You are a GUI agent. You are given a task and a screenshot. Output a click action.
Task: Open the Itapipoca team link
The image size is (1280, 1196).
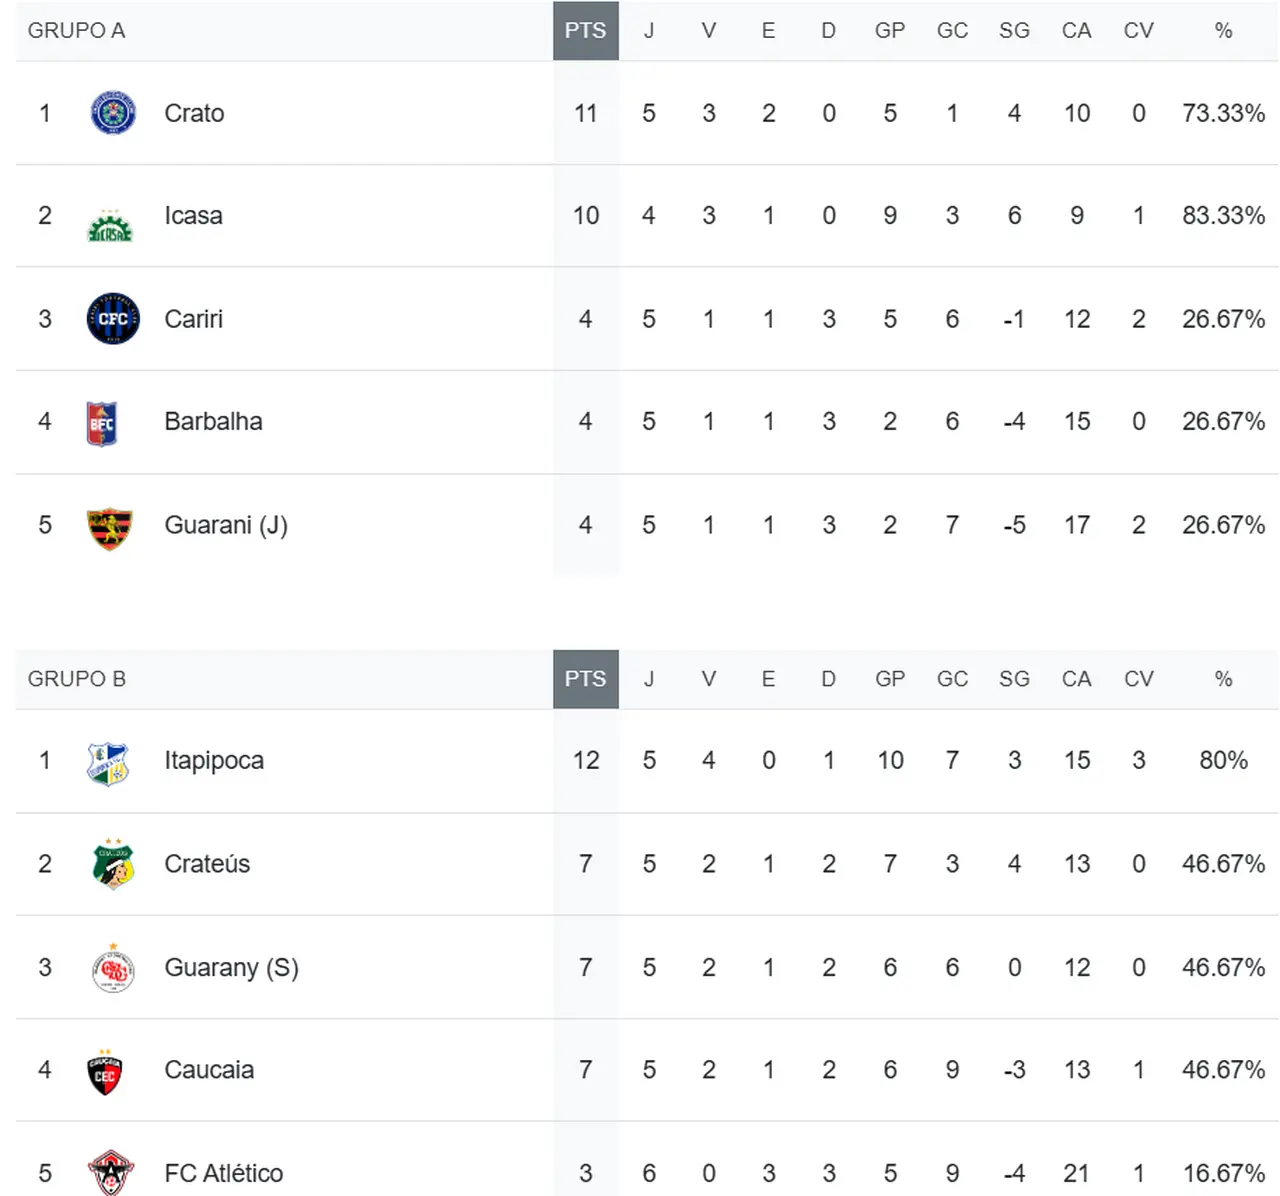click(x=214, y=761)
